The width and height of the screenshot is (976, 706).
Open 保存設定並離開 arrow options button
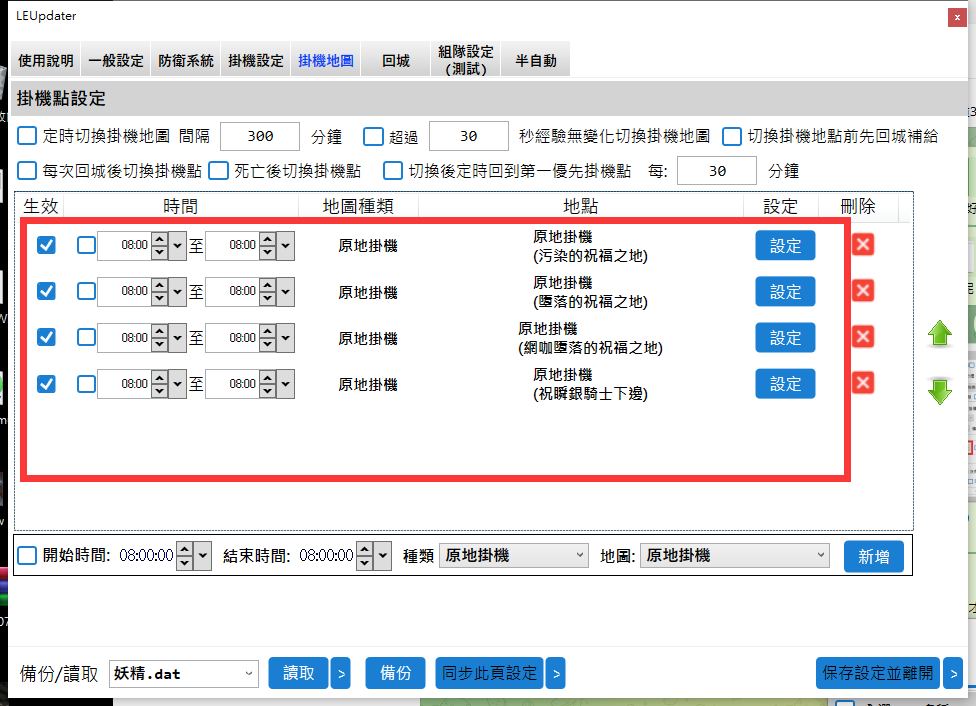[953, 673]
